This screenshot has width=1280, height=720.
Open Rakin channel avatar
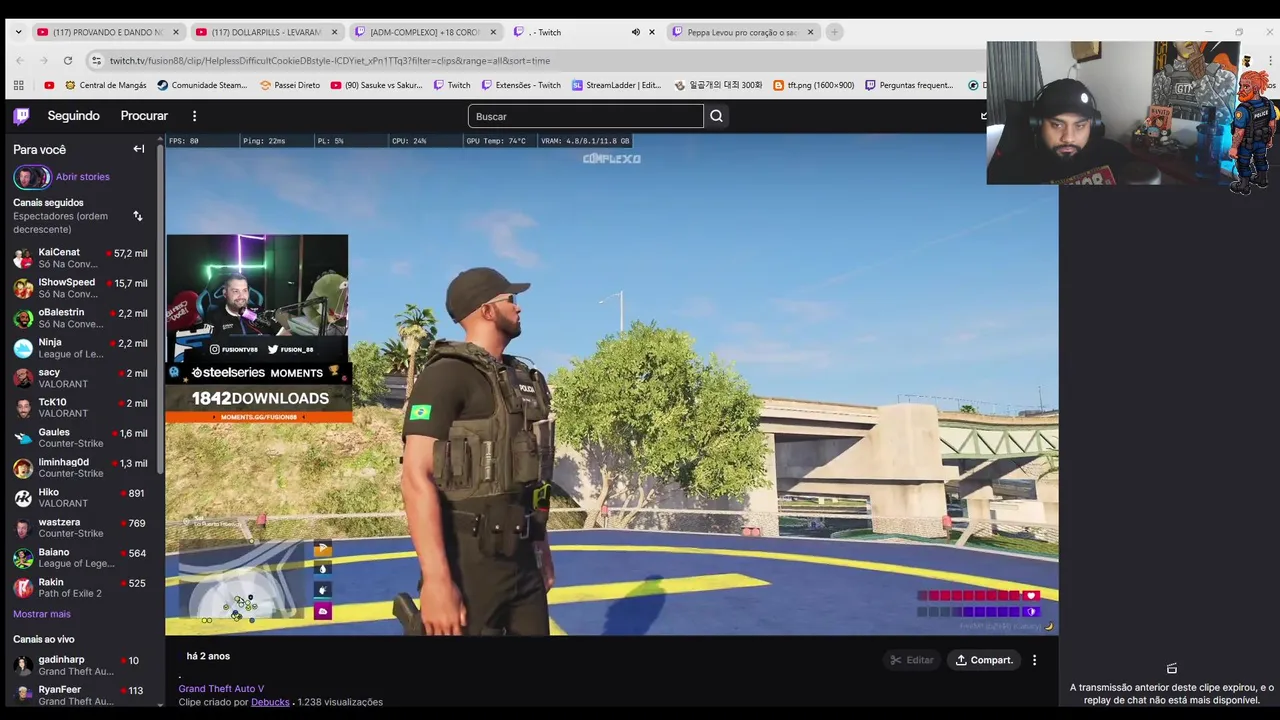23,588
